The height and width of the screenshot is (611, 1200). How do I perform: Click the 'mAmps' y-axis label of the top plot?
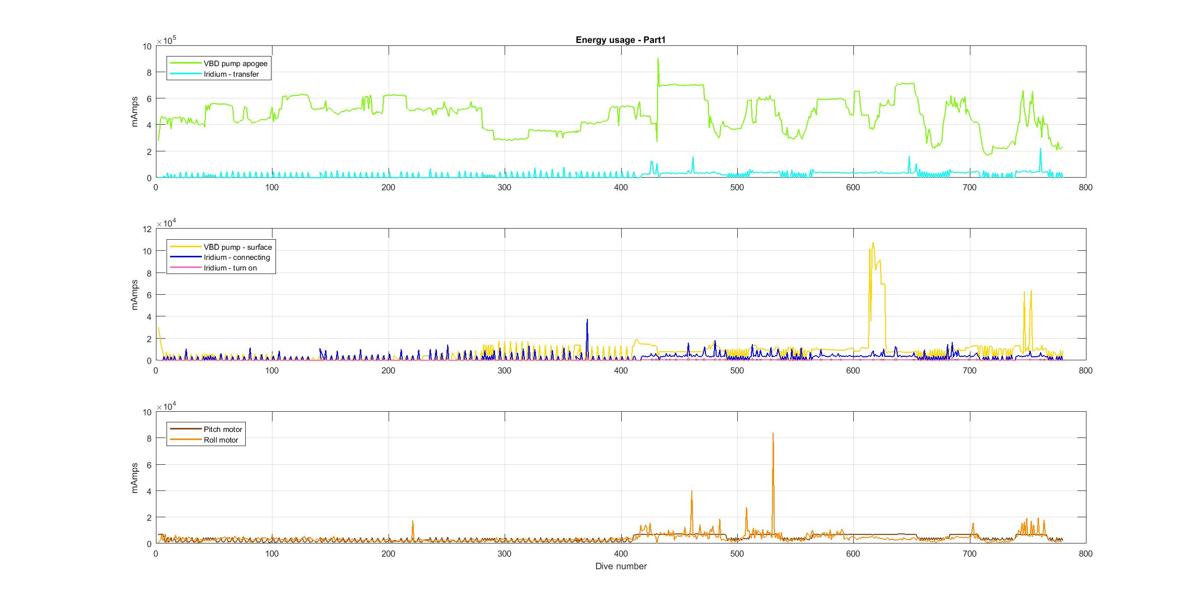tap(136, 112)
